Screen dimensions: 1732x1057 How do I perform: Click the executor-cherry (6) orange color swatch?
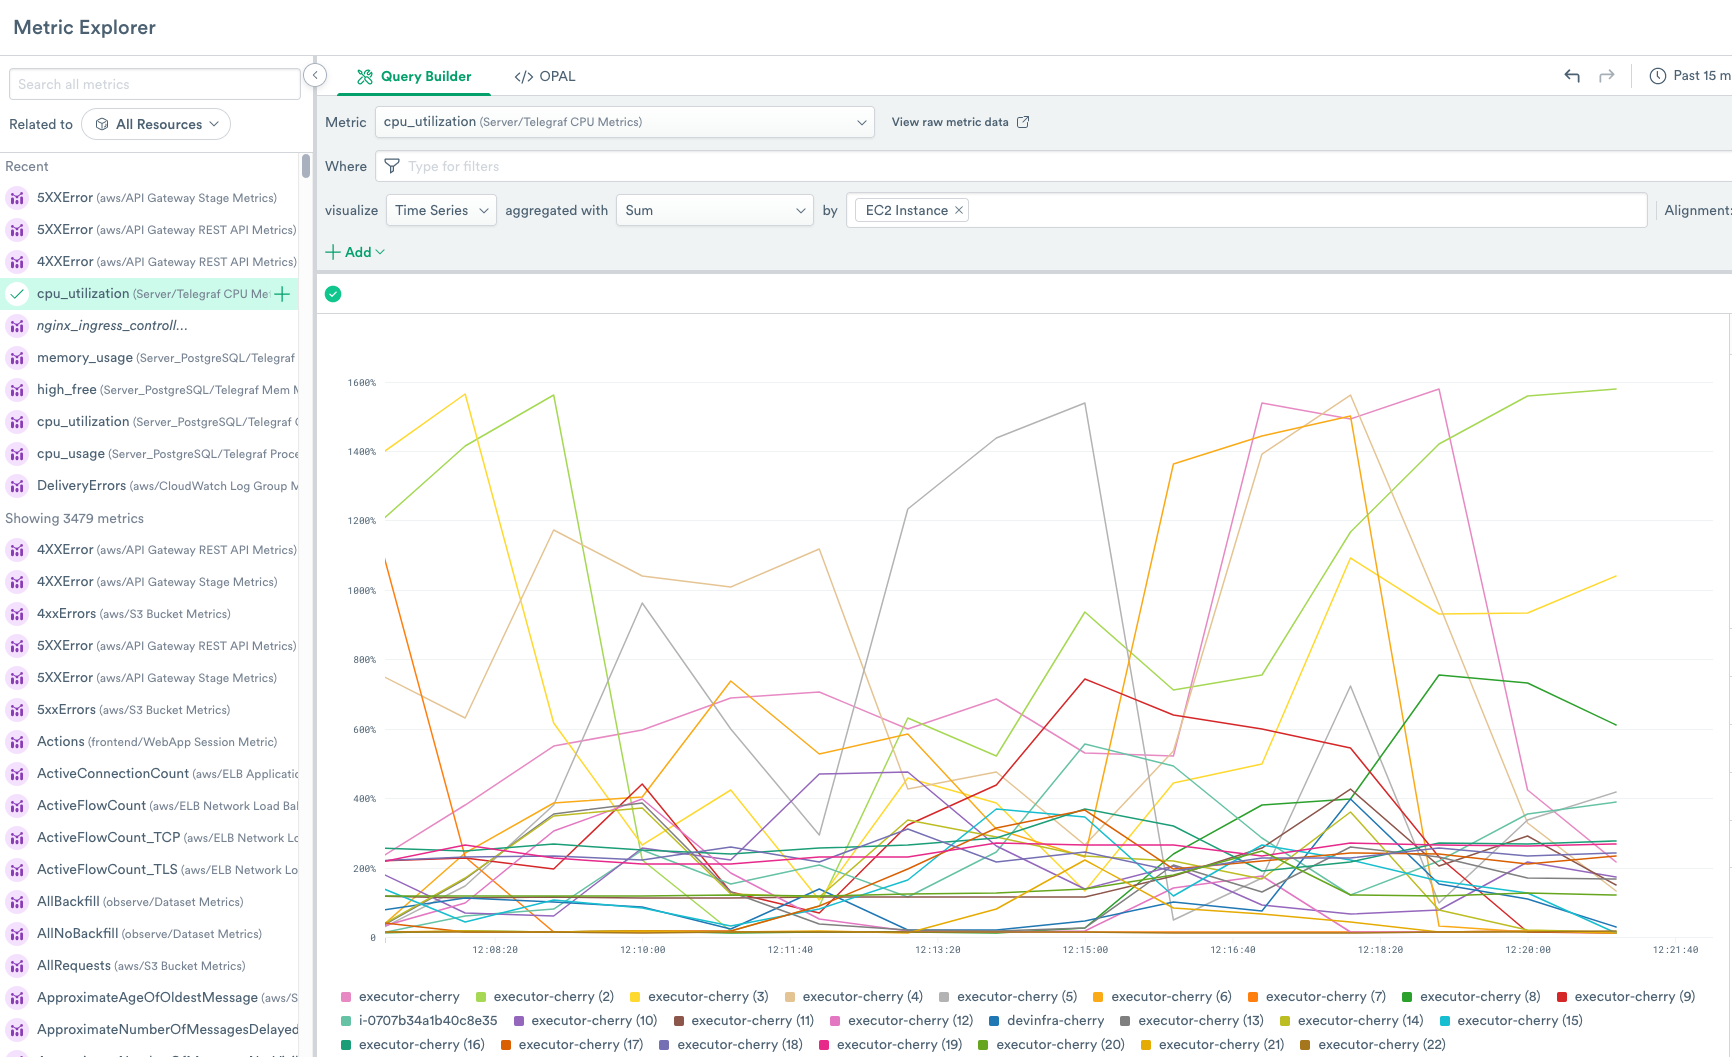coord(1098,997)
